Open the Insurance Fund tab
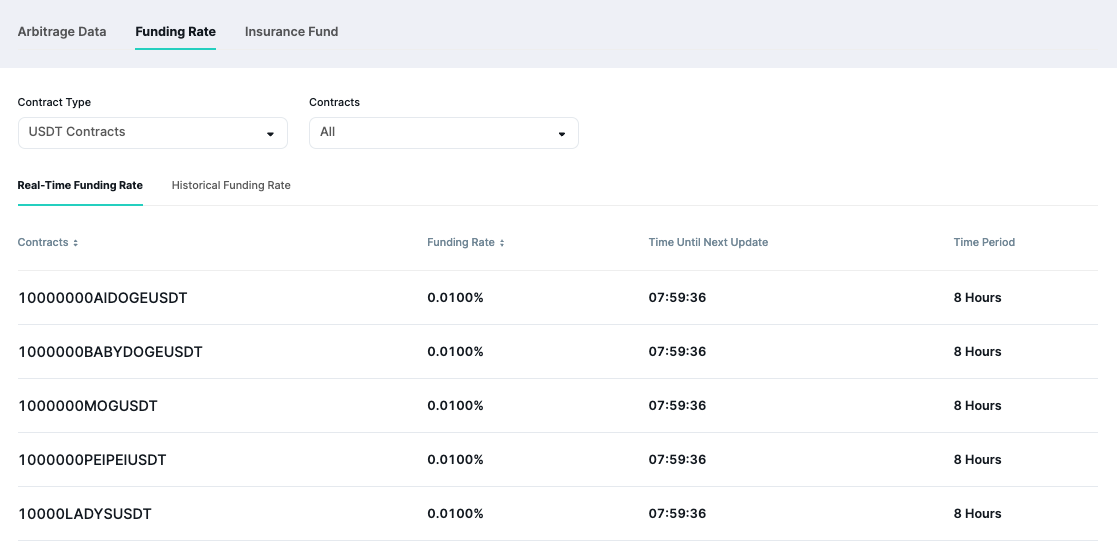The width and height of the screenshot is (1117, 541). click(291, 32)
